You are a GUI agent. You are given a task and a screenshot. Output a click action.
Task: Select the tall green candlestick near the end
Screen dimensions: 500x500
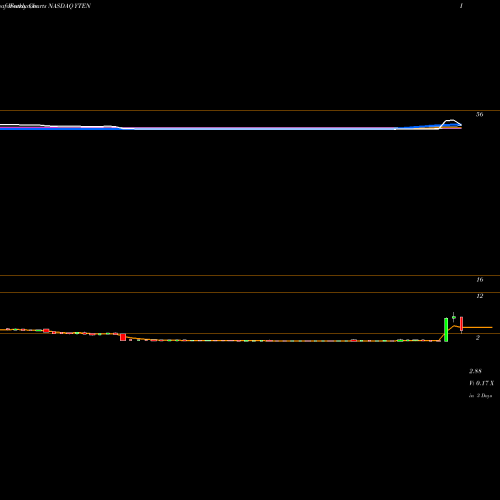[446, 330]
